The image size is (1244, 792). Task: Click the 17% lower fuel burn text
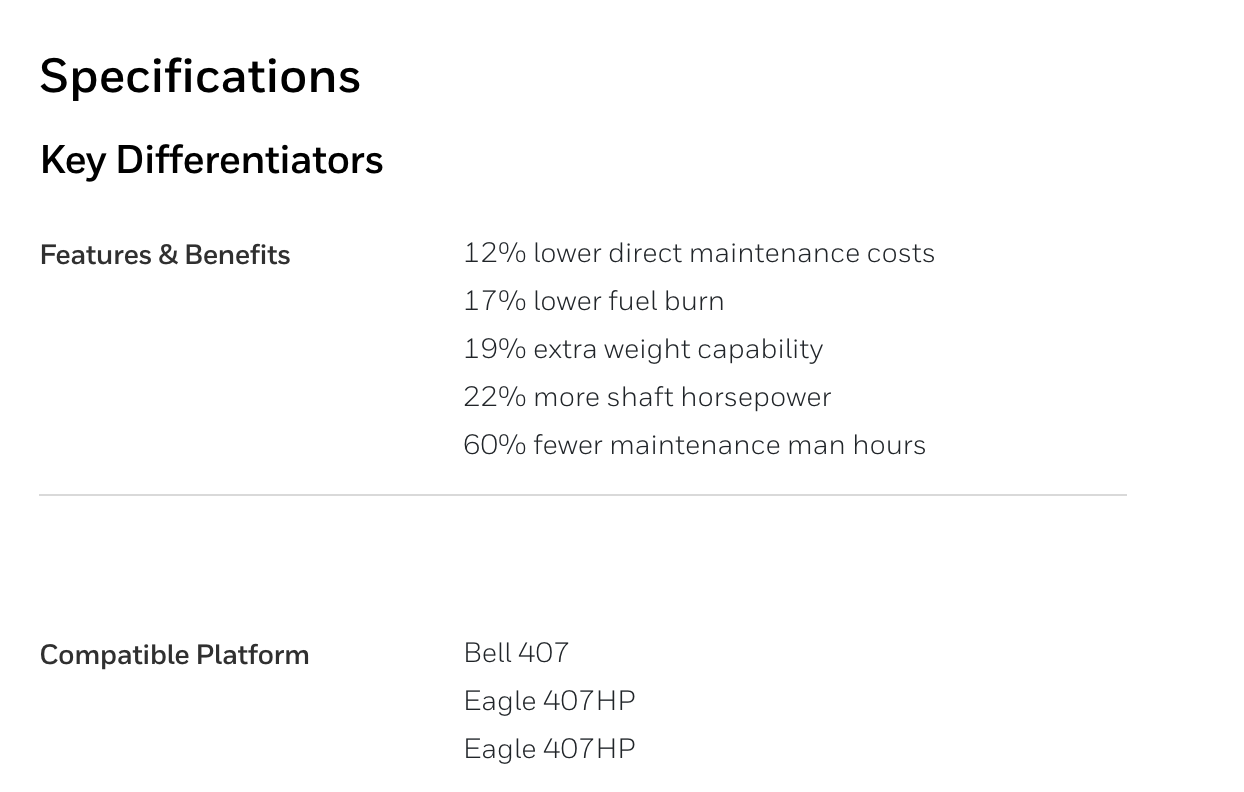point(594,301)
